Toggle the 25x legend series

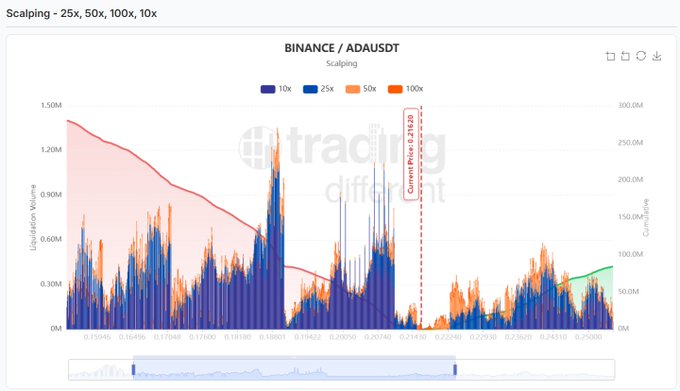click(x=318, y=89)
